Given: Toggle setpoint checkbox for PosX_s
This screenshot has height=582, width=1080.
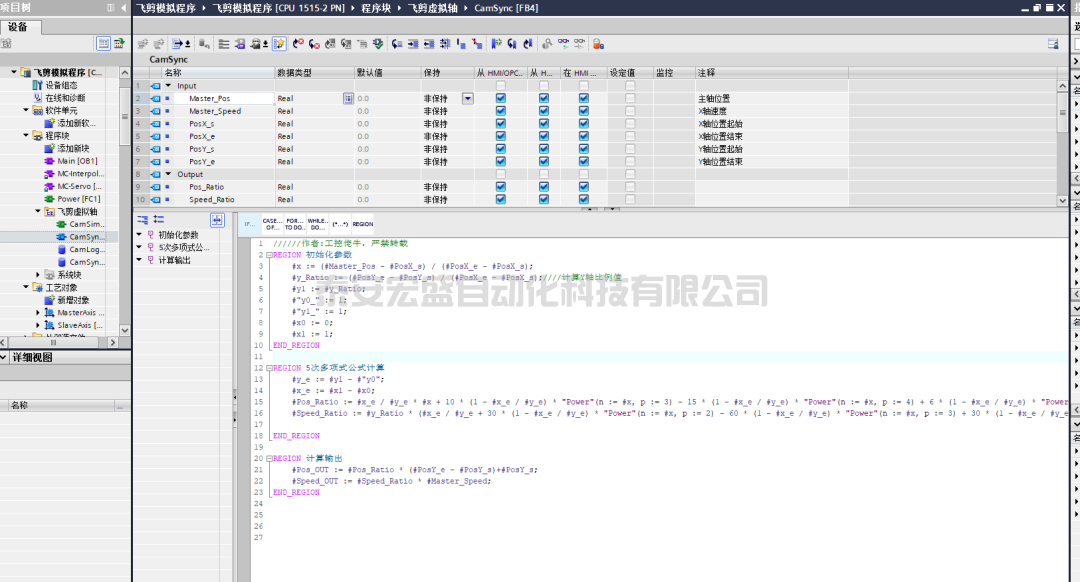Looking at the screenshot, I should pyautogui.click(x=630, y=124).
